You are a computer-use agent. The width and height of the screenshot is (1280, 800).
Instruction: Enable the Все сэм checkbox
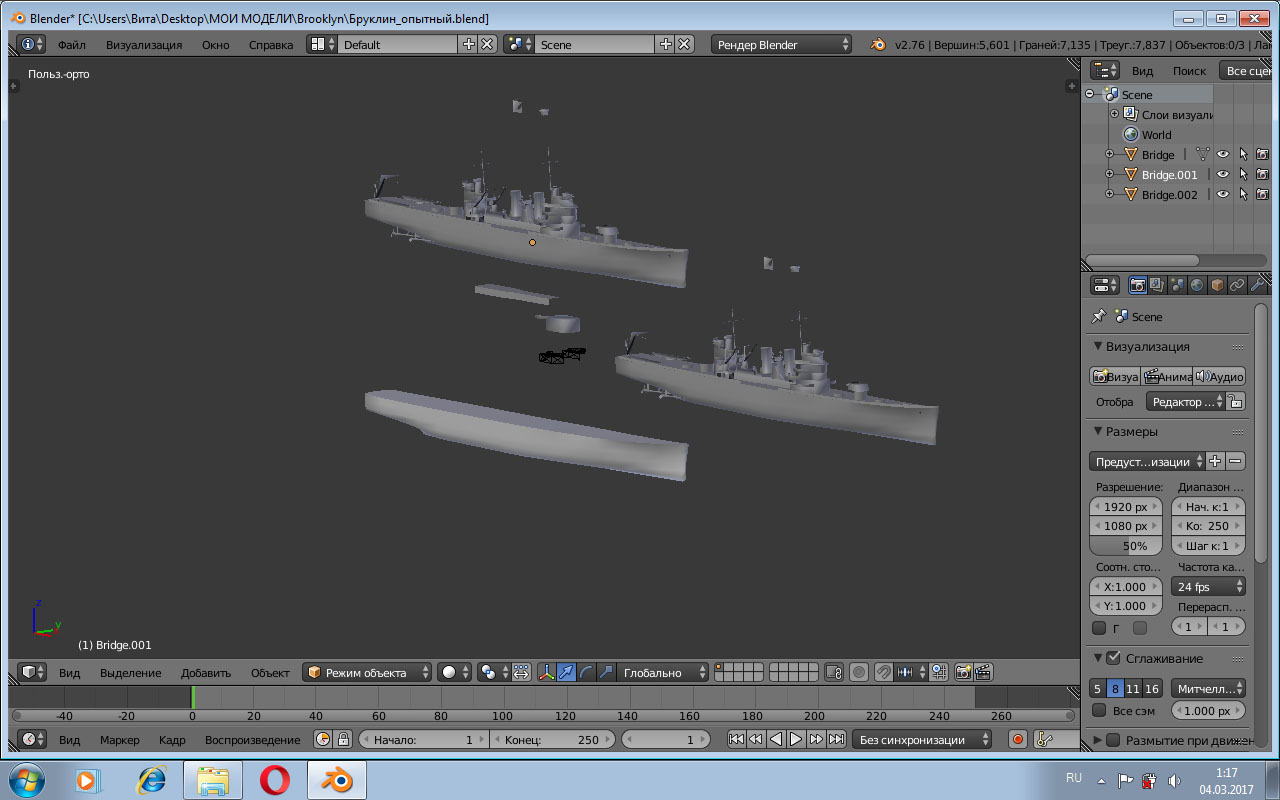1099,711
